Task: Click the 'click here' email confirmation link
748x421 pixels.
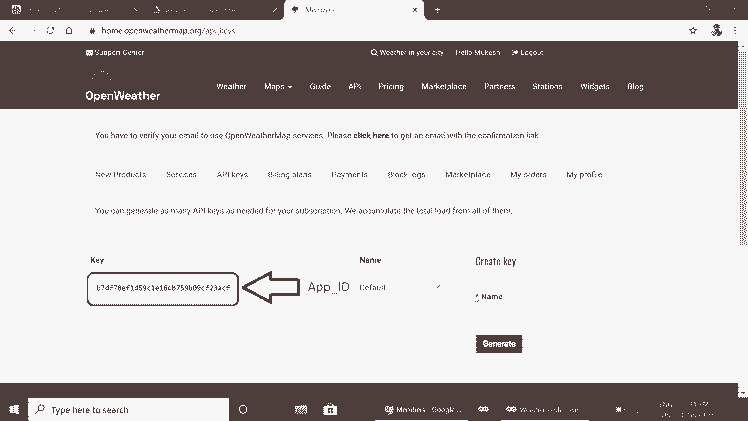Action: (371, 135)
